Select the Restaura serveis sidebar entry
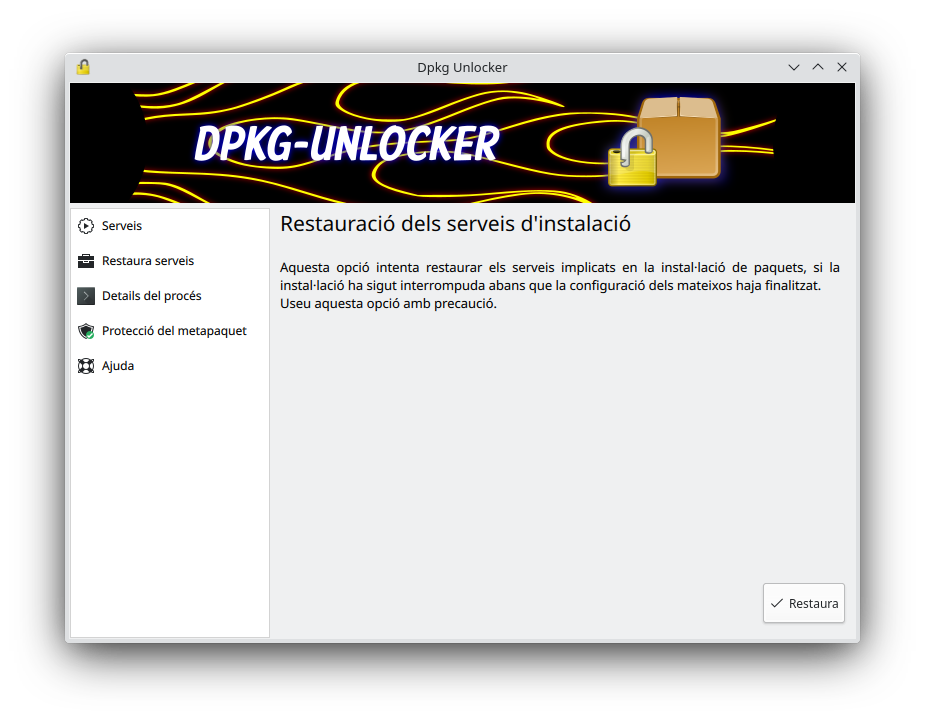The height and width of the screenshot is (720, 925). (x=148, y=261)
